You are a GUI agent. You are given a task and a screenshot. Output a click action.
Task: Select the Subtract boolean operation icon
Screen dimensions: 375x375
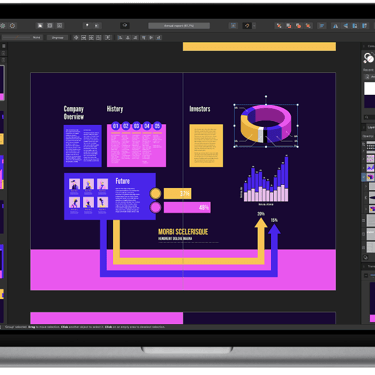point(289,26)
